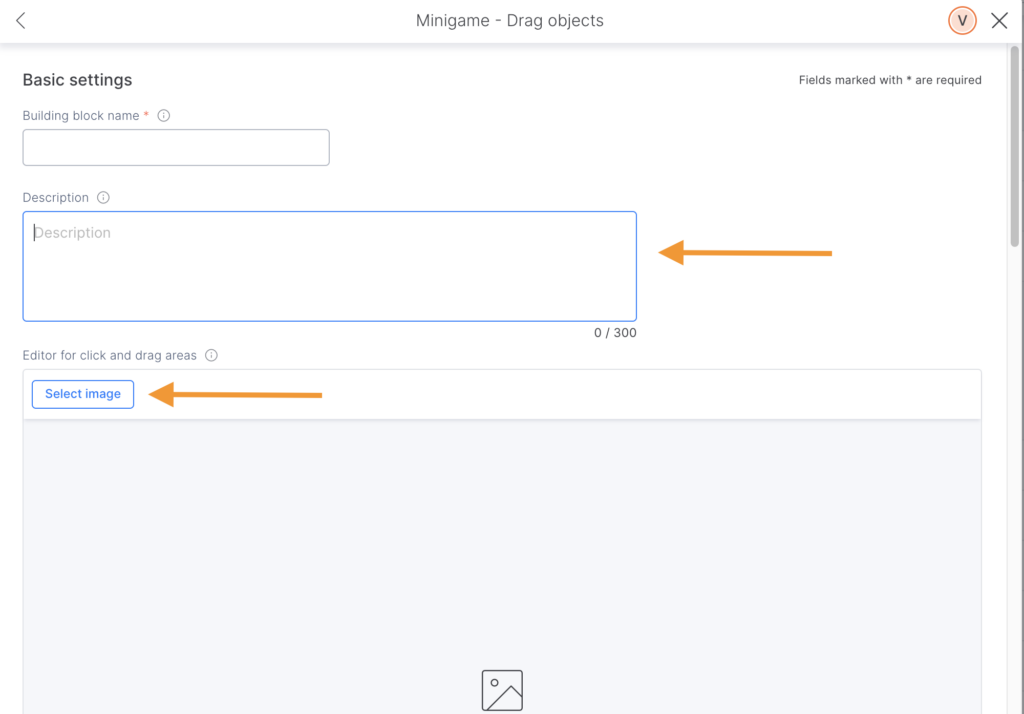Go back using the left arrow
The image size is (1024, 714).
tap(21, 21)
